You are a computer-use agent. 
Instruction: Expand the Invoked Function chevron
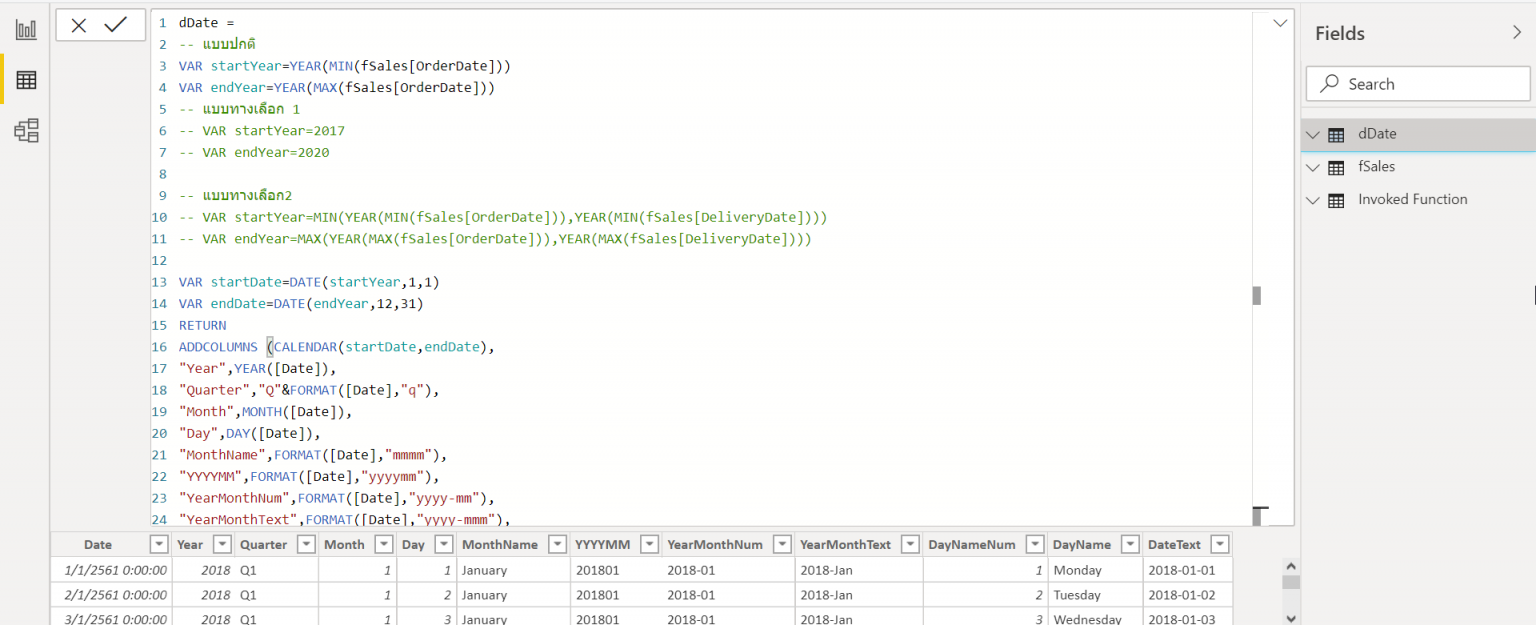click(1313, 201)
